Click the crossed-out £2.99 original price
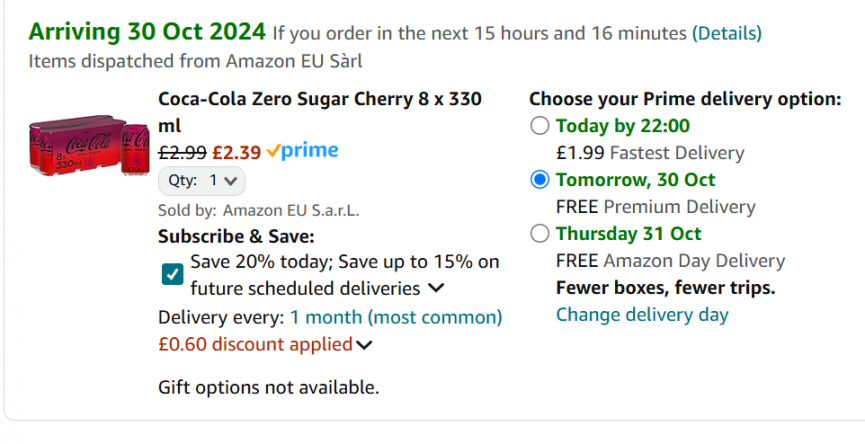The width and height of the screenshot is (865, 444). [182, 153]
